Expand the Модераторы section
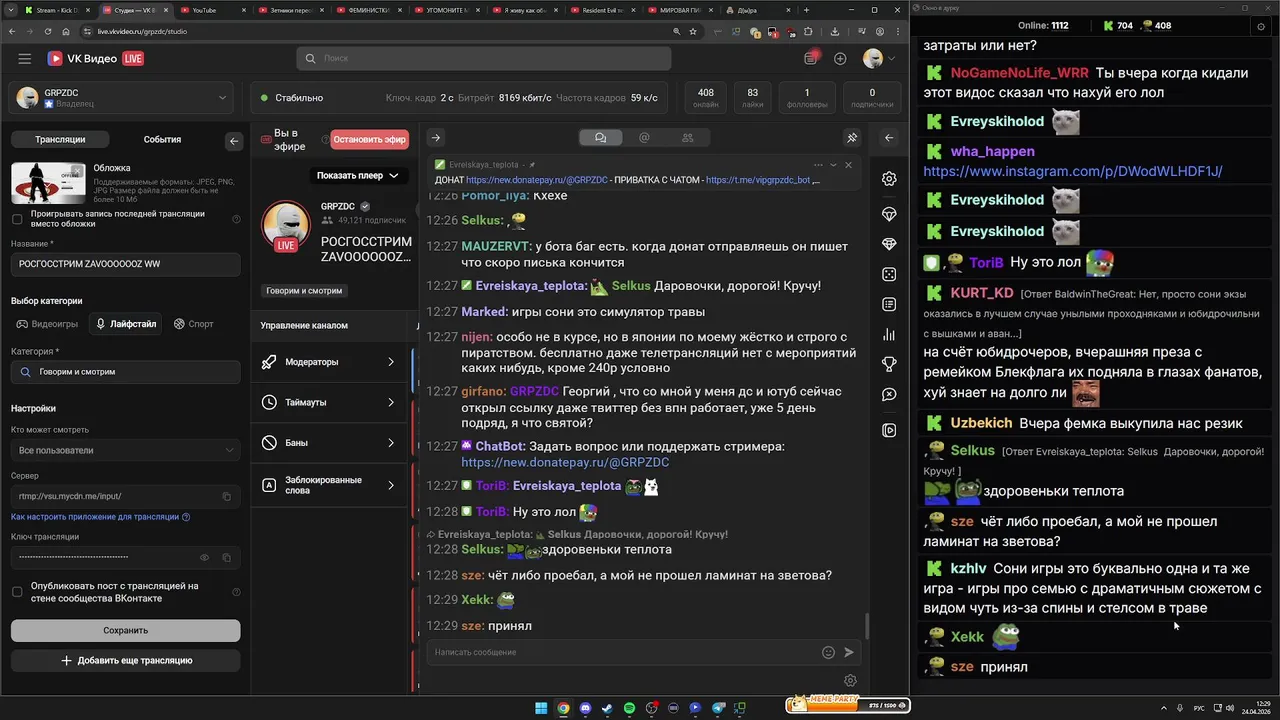The height and width of the screenshot is (720, 1280). [330, 362]
